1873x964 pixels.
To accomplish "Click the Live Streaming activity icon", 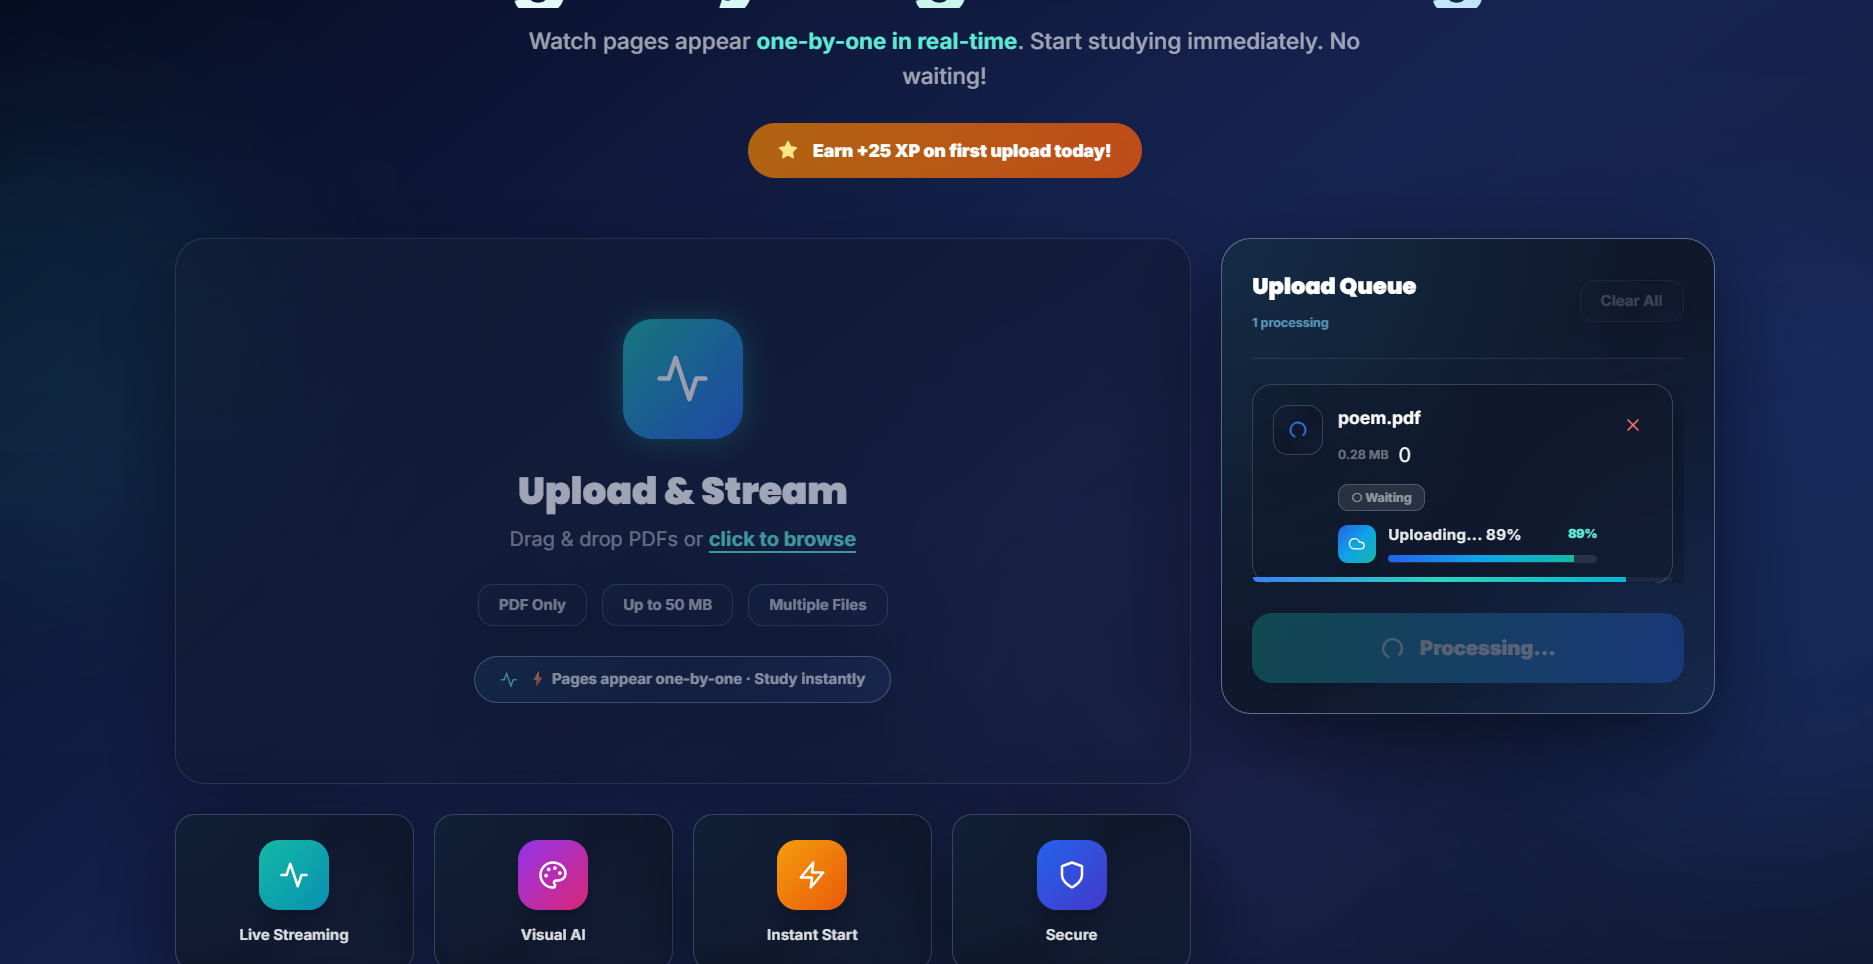I will 294,875.
